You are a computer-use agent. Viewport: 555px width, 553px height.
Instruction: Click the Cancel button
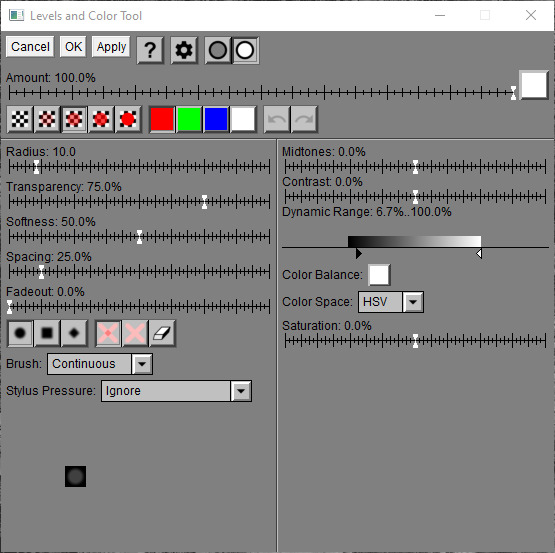coord(30,47)
